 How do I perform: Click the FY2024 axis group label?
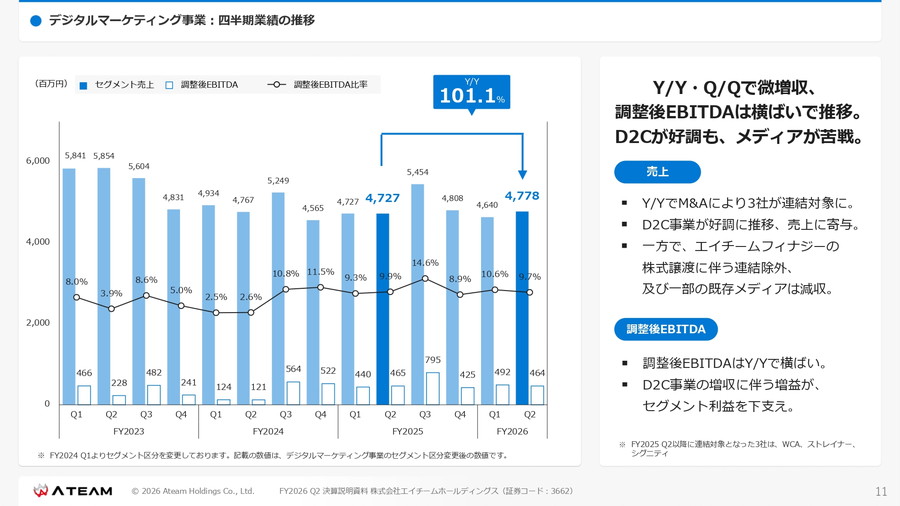(268, 432)
